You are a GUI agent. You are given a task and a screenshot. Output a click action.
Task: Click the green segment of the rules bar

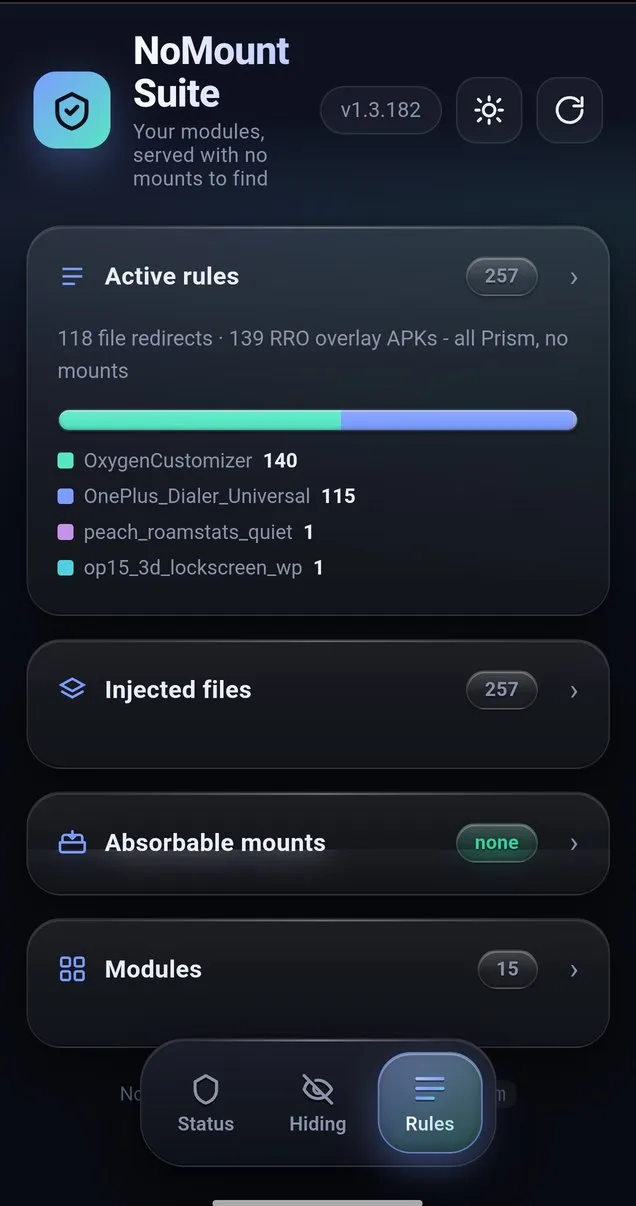(200, 420)
